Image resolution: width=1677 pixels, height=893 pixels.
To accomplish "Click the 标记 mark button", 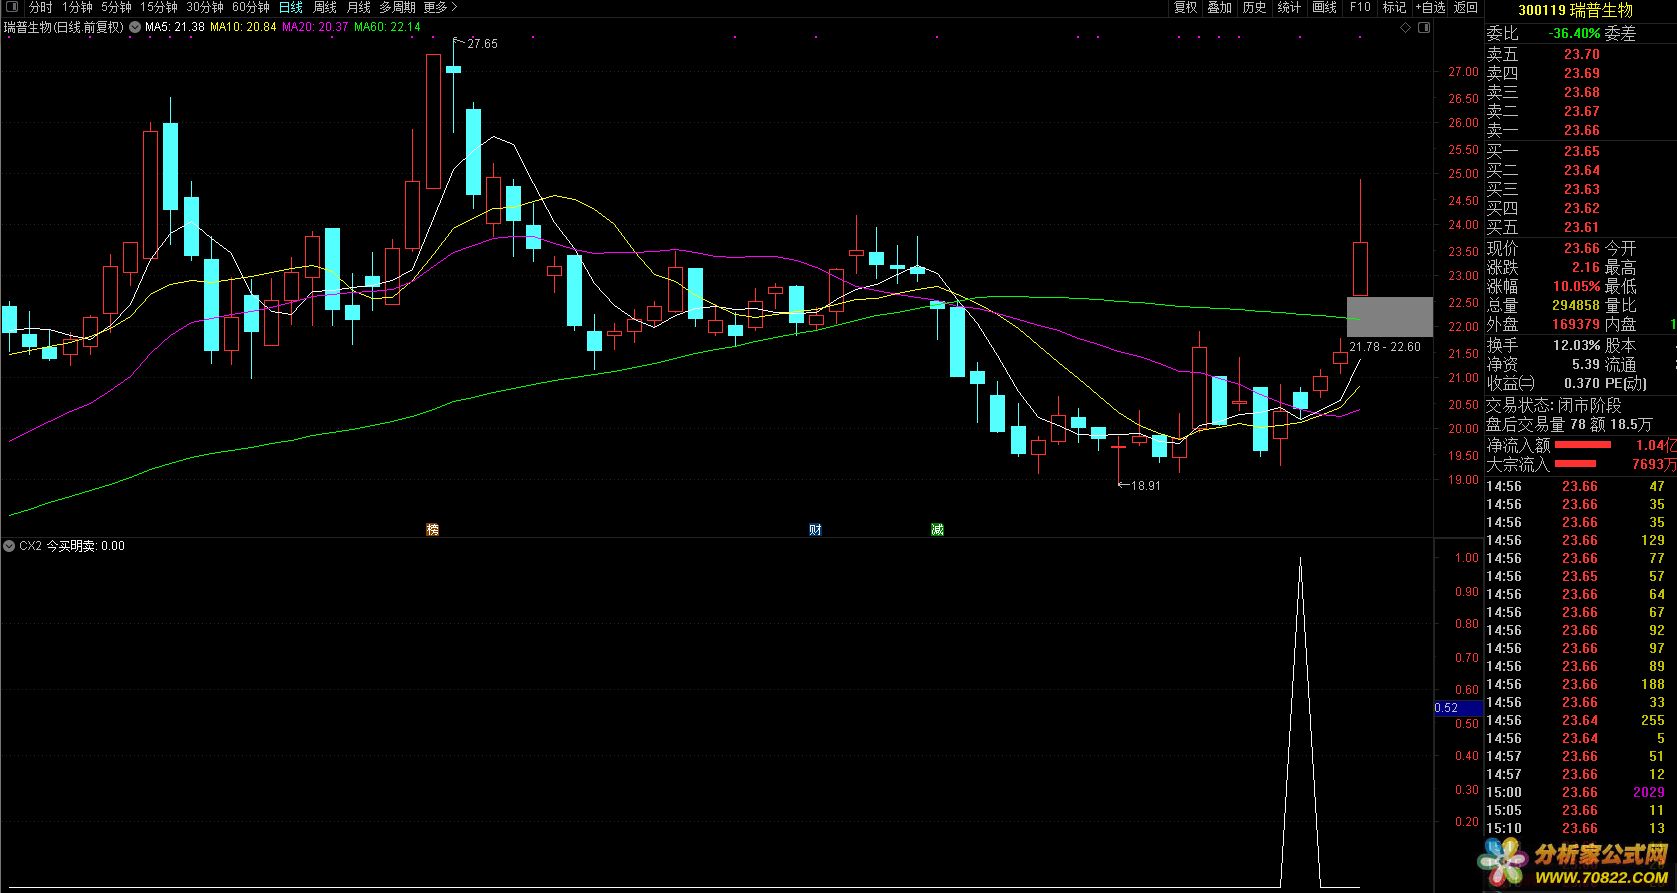I will coord(1394,7).
